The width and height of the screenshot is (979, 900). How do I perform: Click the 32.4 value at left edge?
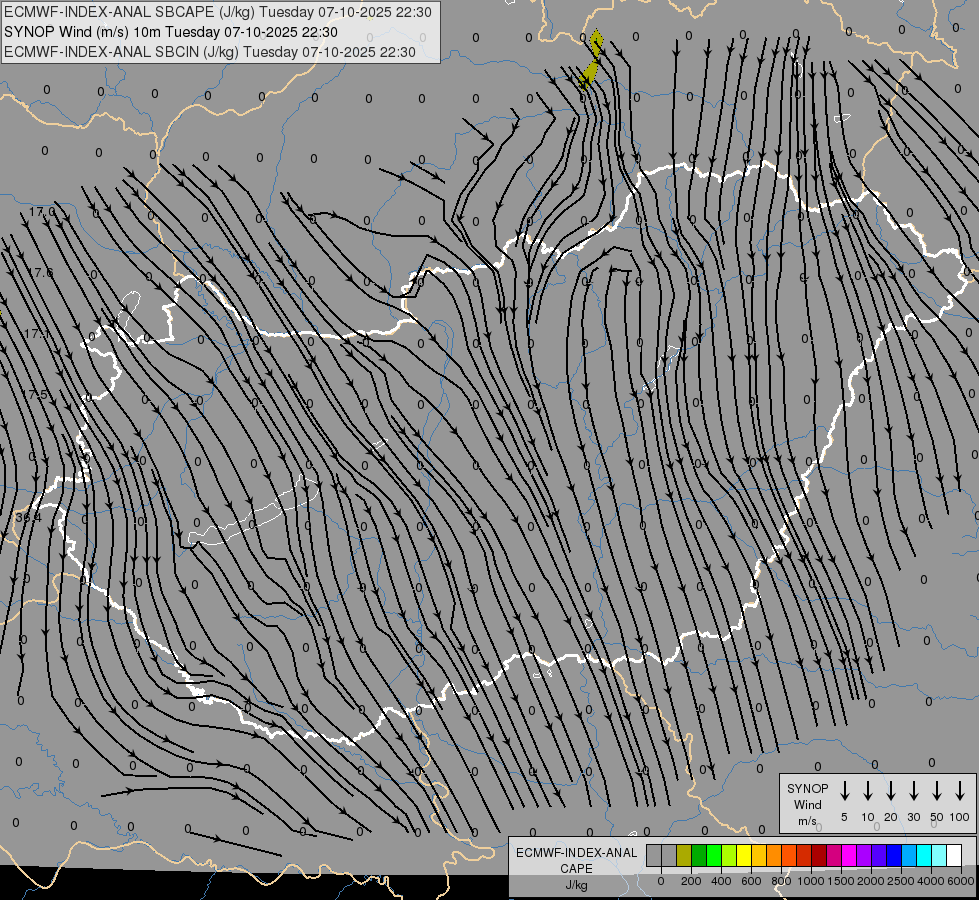pyautogui.click(x=28, y=517)
